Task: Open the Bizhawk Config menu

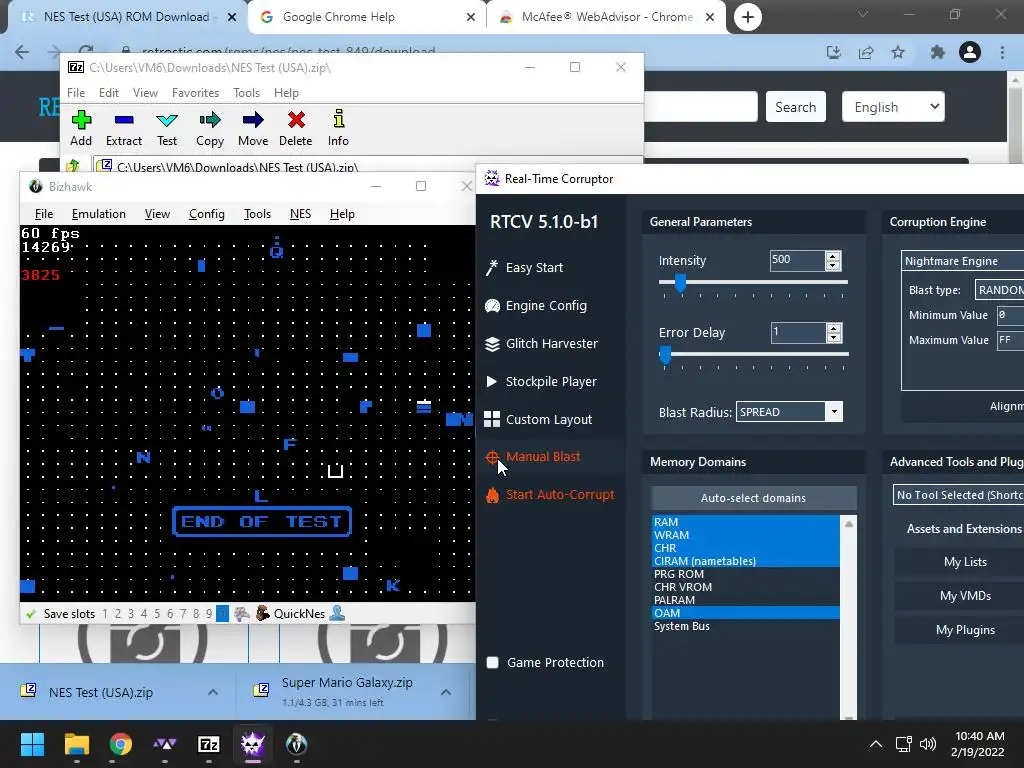Action: pyautogui.click(x=206, y=214)
